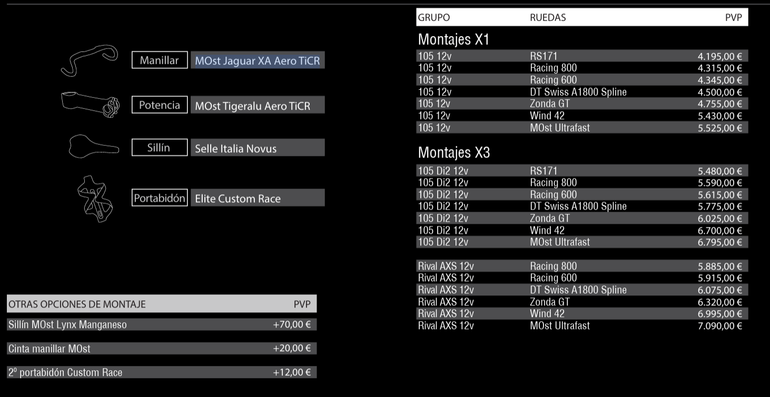Screen dimensions: 770x397
Task: Select the Sillín label box
Action: pyautogui.click(x=160, y=147)
